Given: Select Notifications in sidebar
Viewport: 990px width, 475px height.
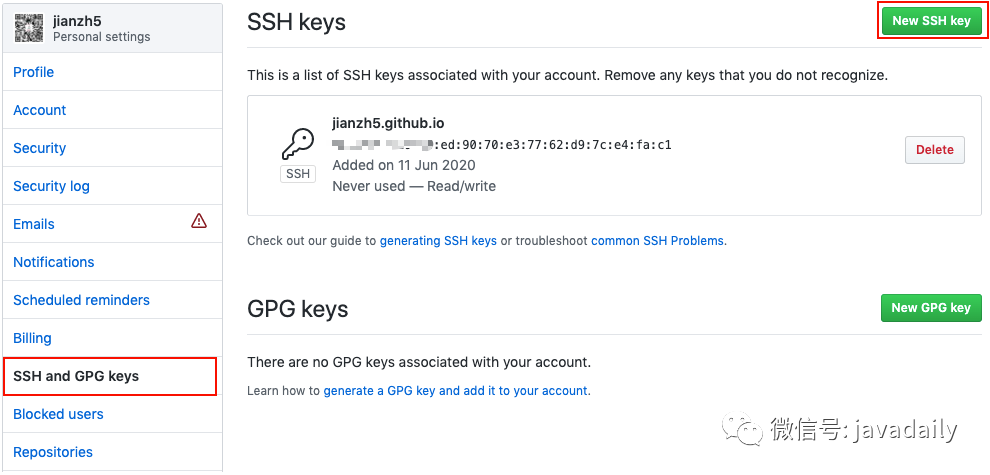Looking at the screenshot, I should (x=54, y=262).
